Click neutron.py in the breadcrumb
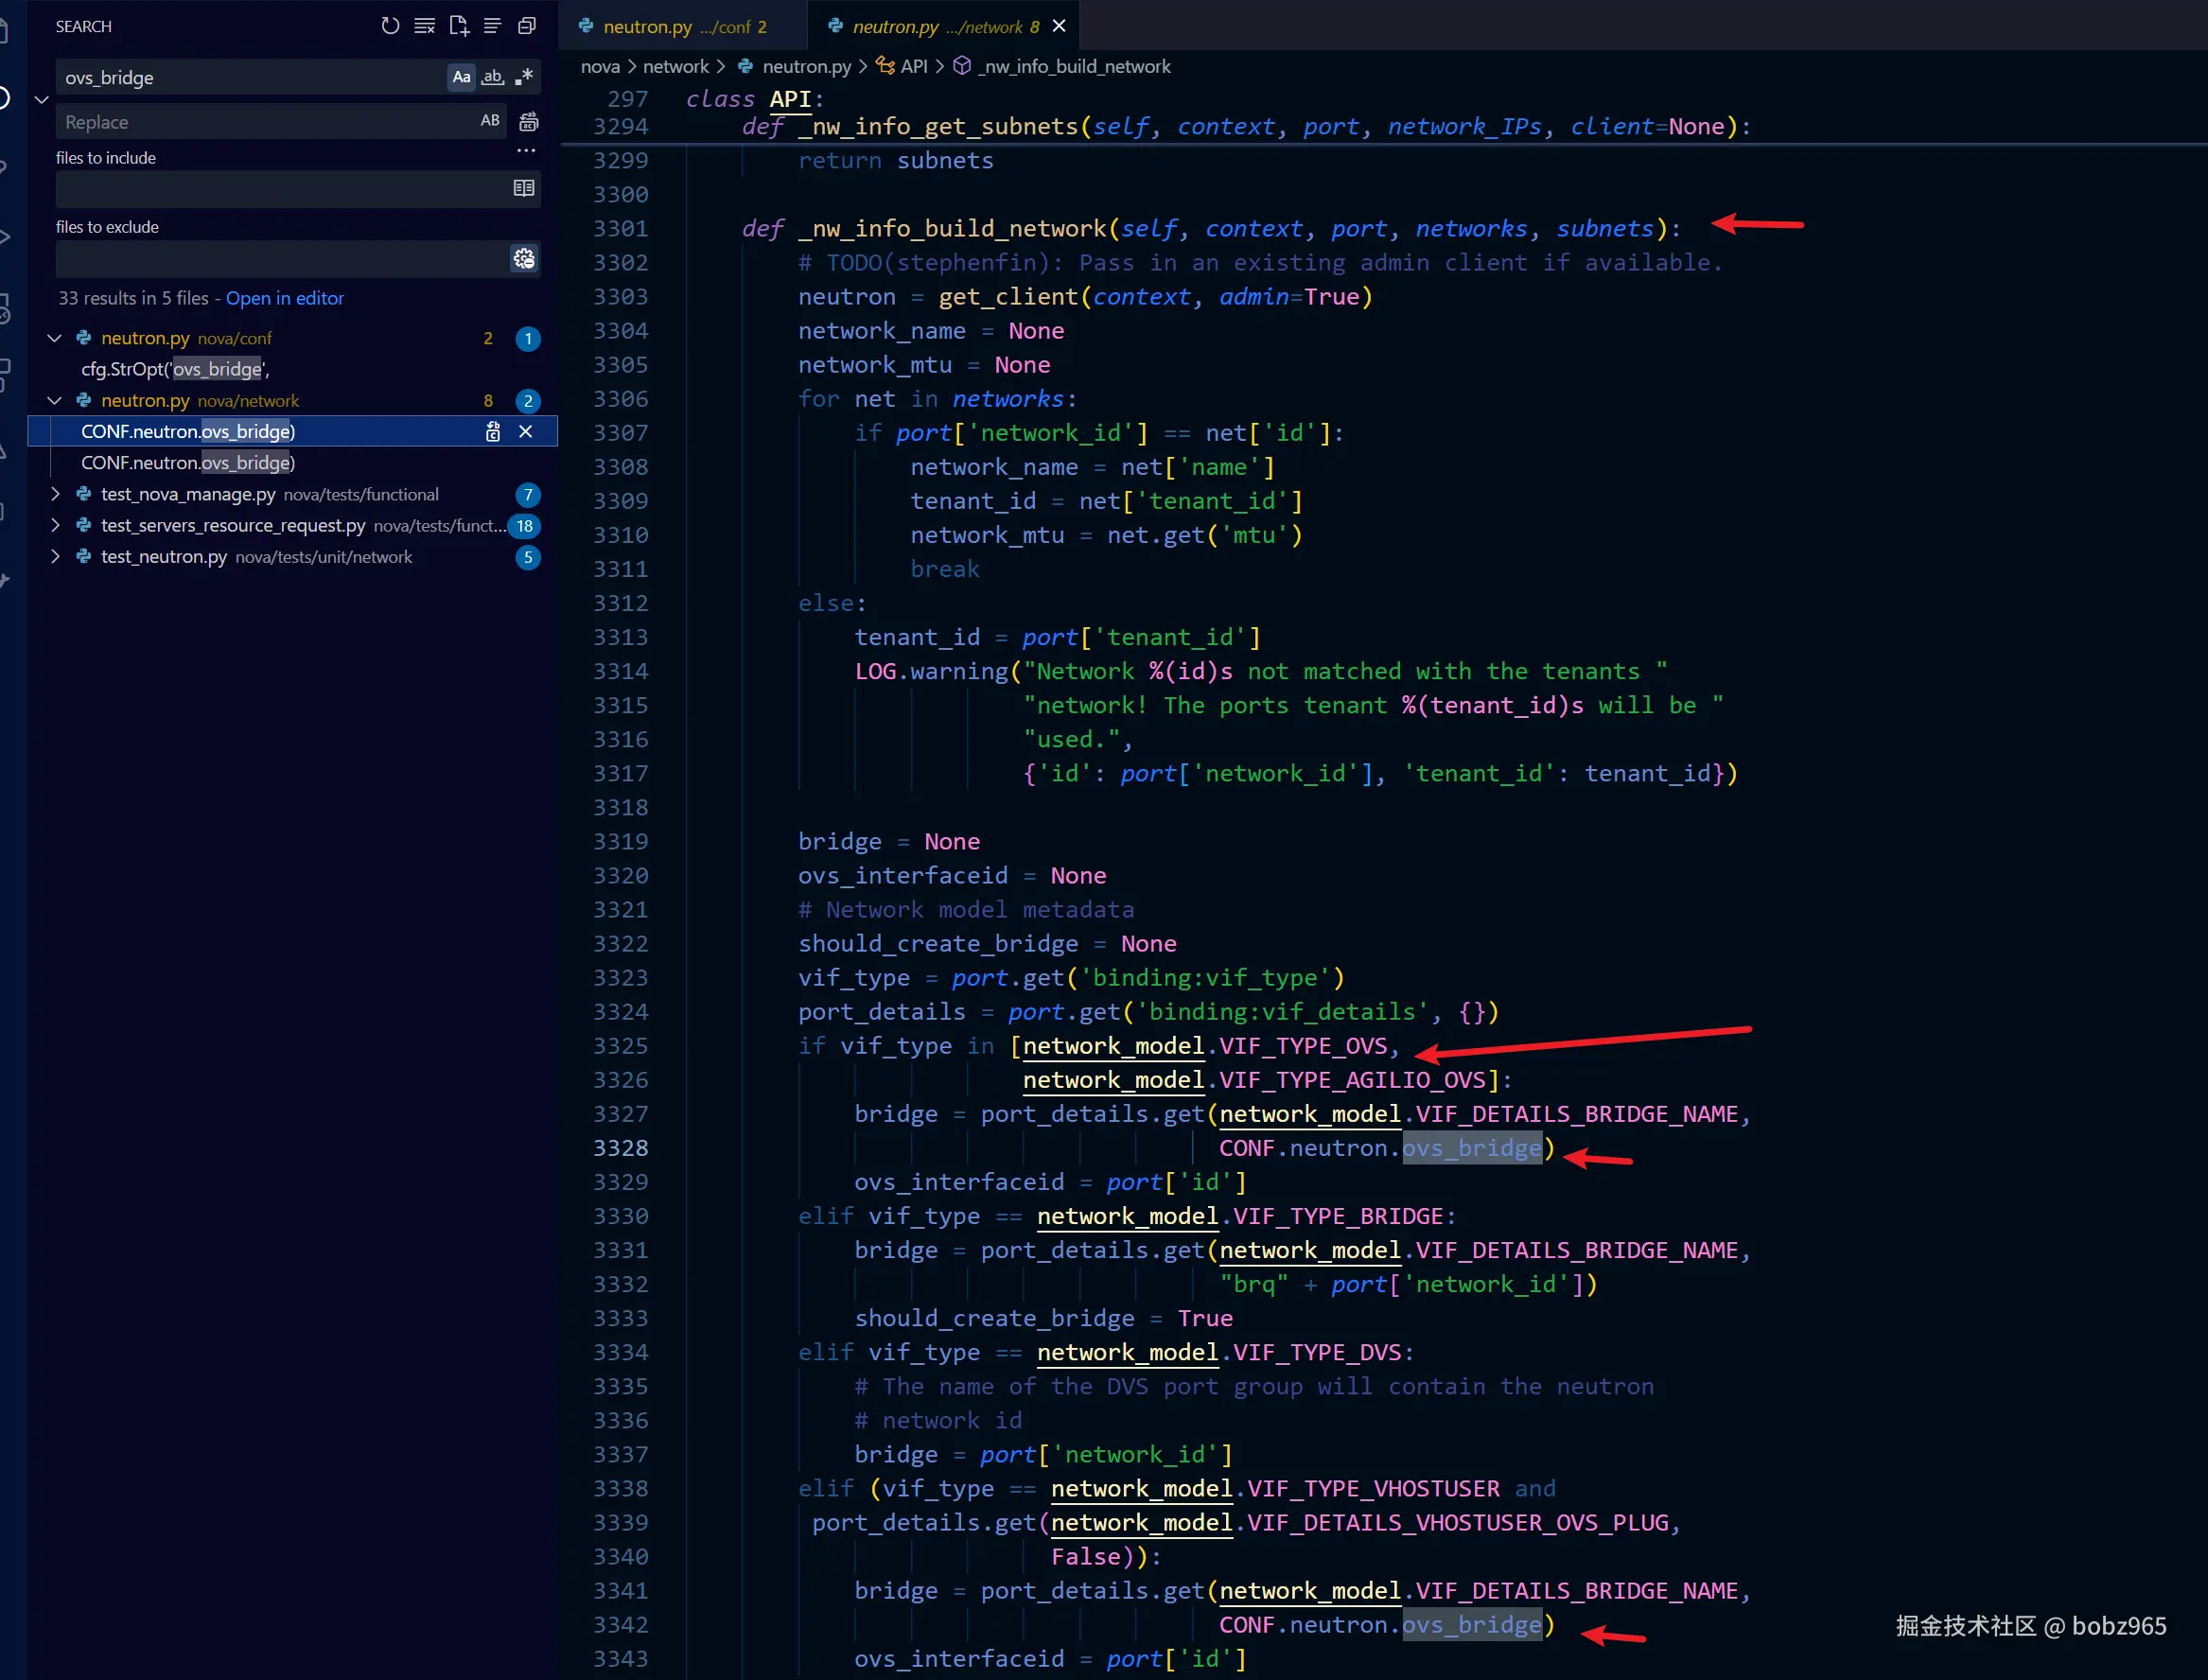 pyautogui.click(x=806, y=66)
